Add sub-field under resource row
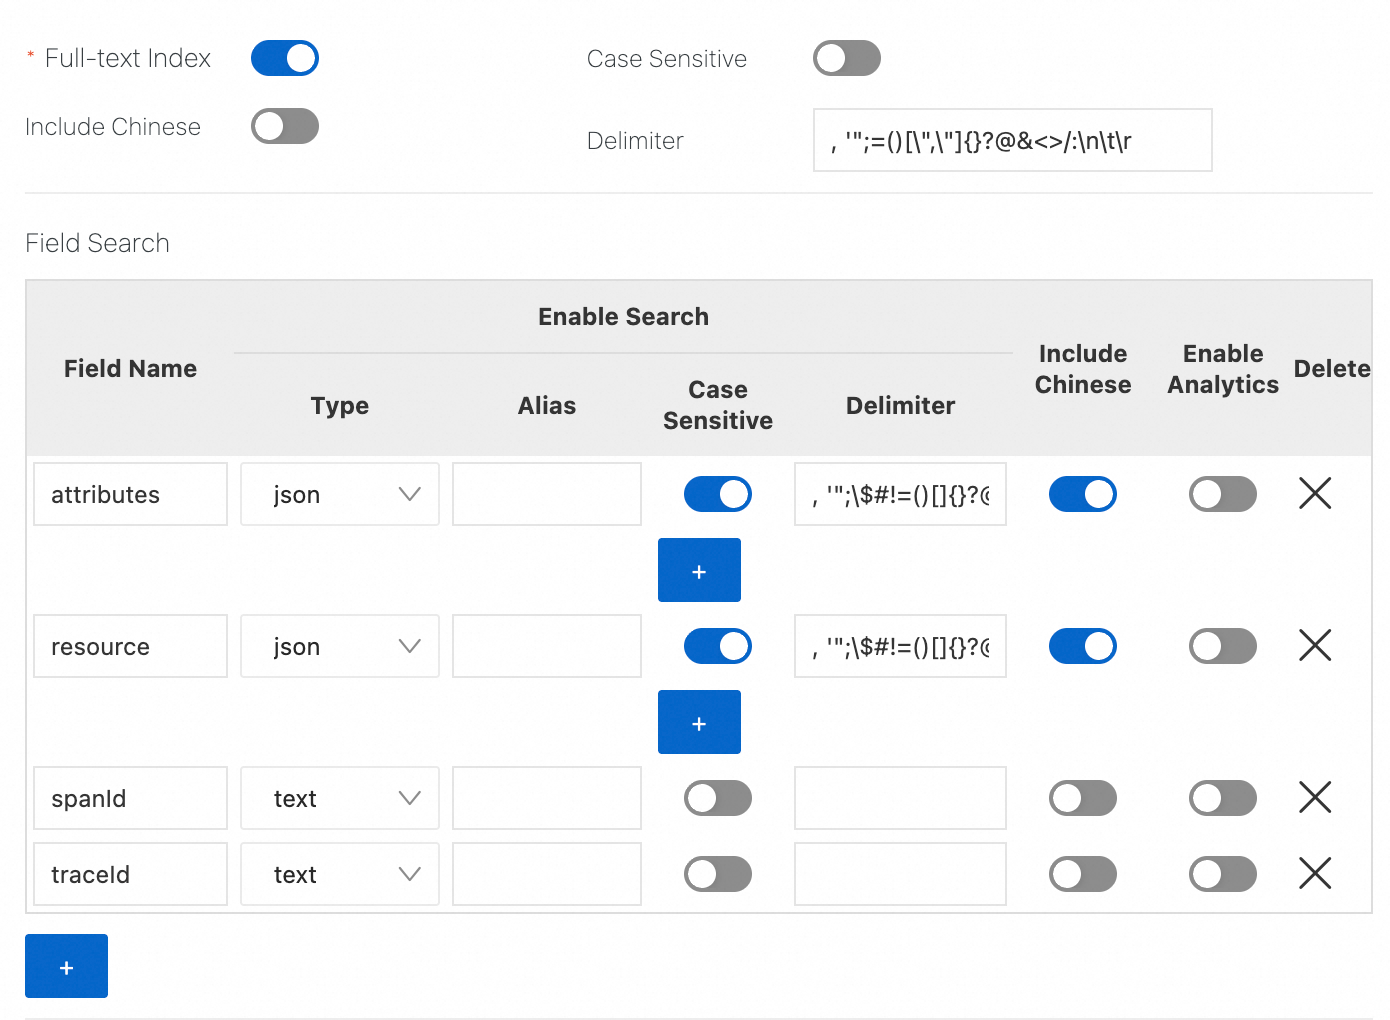 coord(699,722)
